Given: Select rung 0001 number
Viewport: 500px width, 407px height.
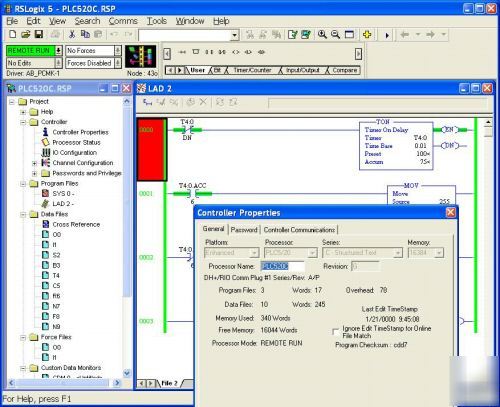Looking at the screenshot, I should pyautogui.click(x=146, y=194).
